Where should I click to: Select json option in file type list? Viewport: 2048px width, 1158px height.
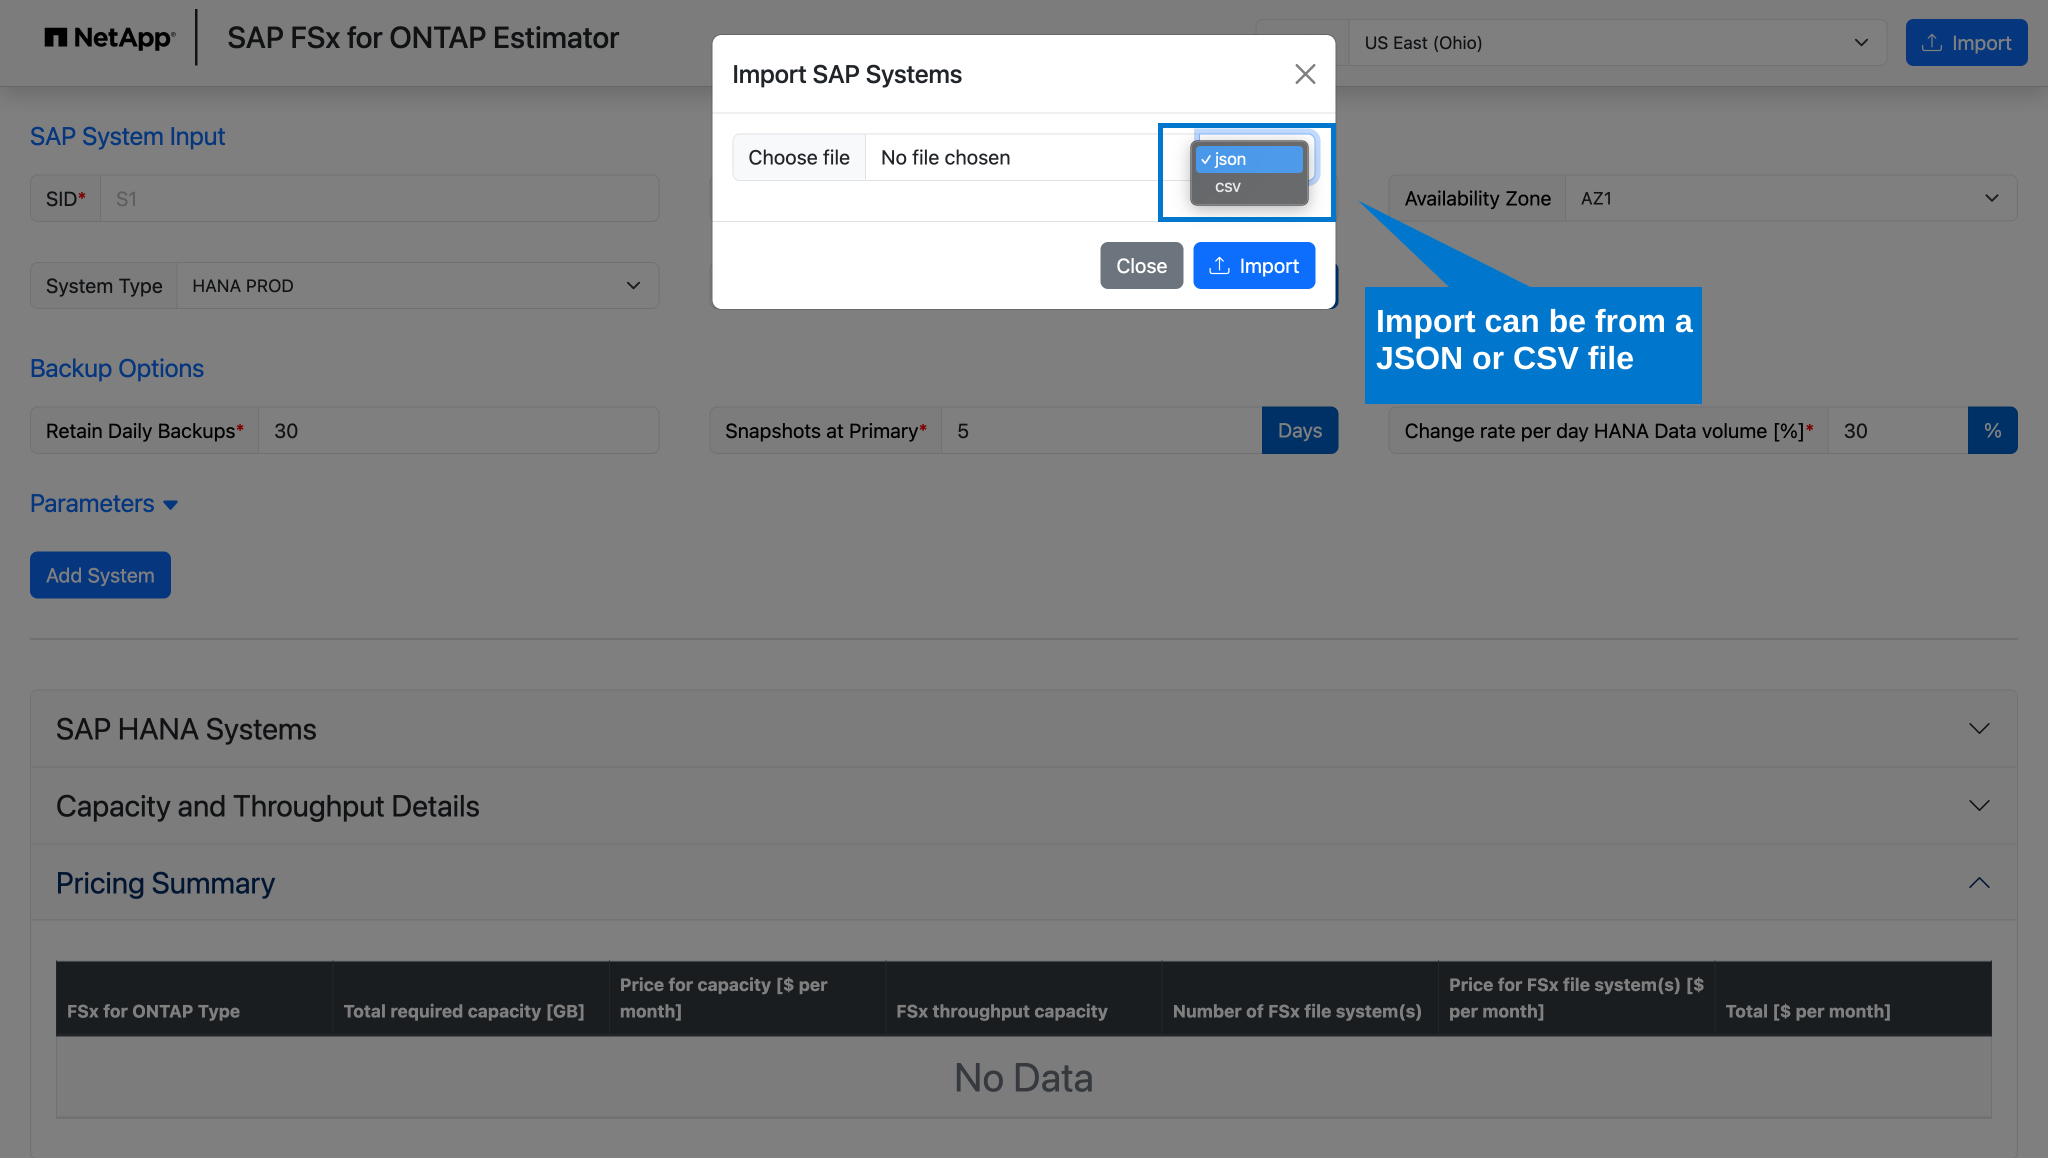(1250, 159)
